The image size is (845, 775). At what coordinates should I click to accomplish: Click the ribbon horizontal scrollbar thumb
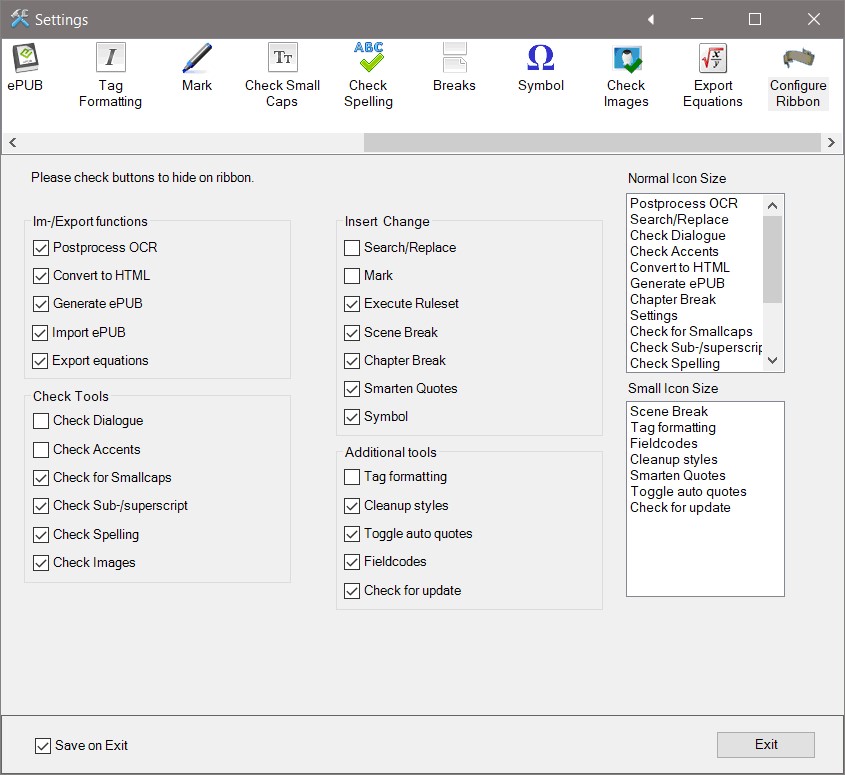(x=592, y=142)
